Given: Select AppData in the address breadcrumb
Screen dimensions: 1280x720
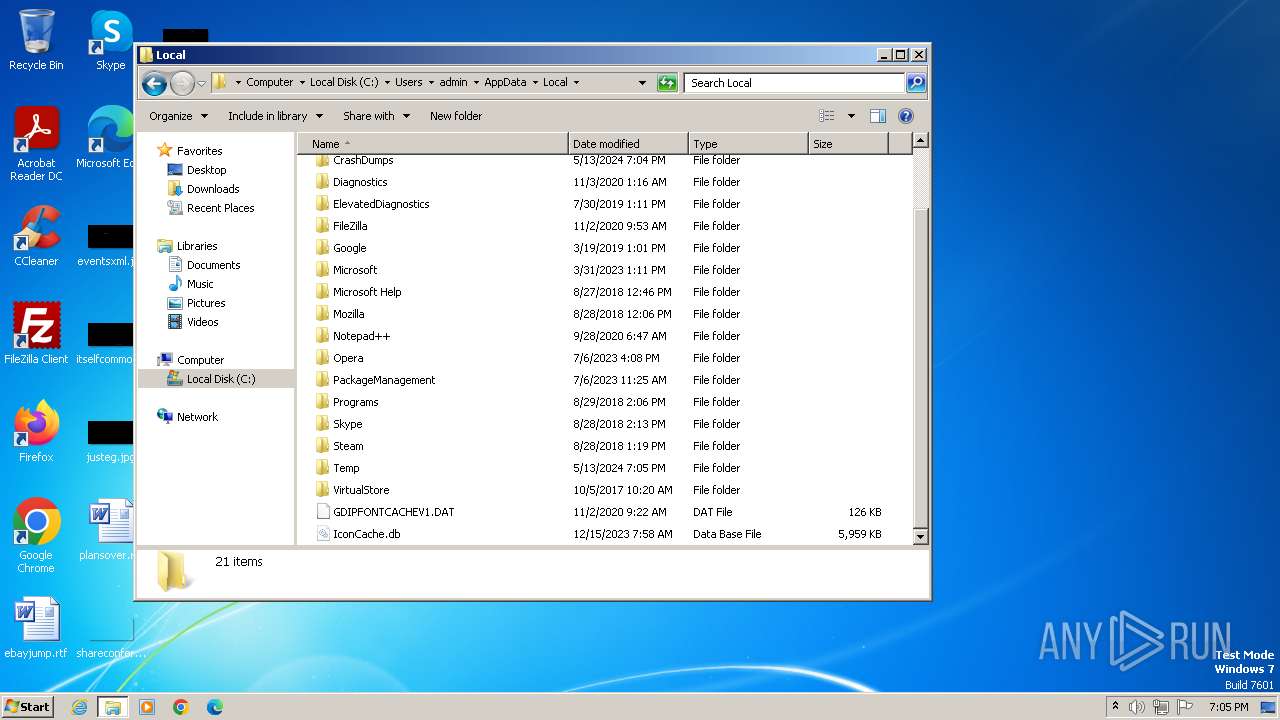Looking at the screenshot, I should (x=505, y=83).
